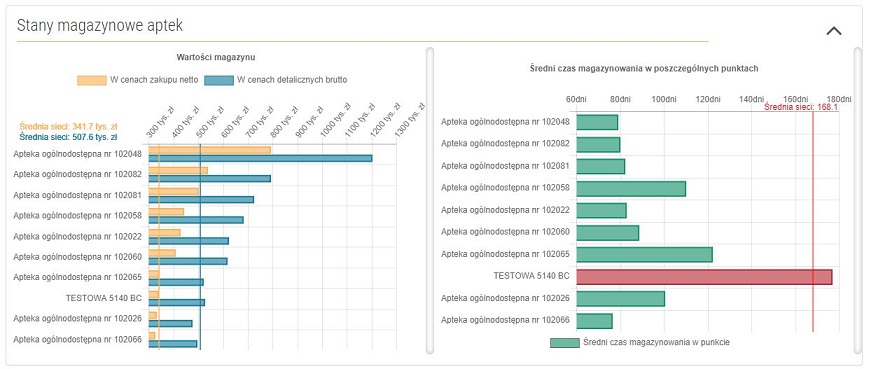Viewport: 869px width, 369px height.
Task: Click the red TESTOWA 5140 BC storage bar
Action: pyautogui.click(x=704, y=277)
